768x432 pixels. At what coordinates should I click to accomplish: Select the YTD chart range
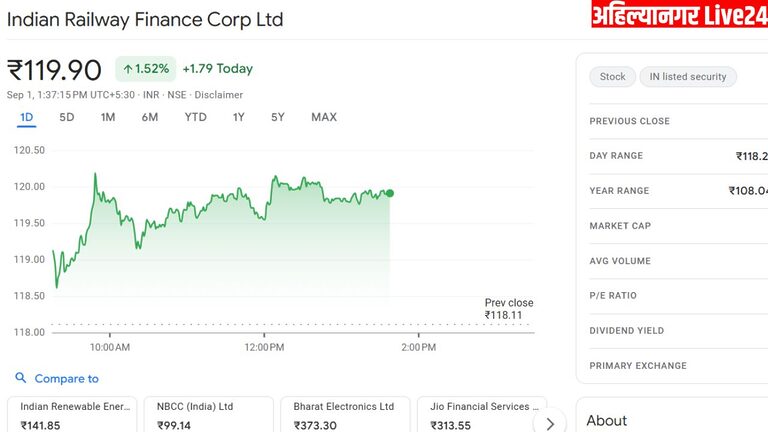[196, 117]
